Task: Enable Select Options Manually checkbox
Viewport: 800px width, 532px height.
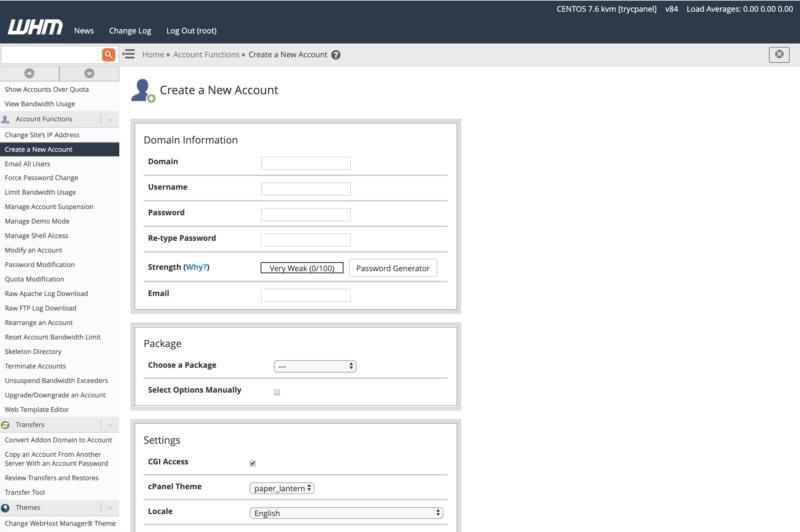Action: coord(277,392)
